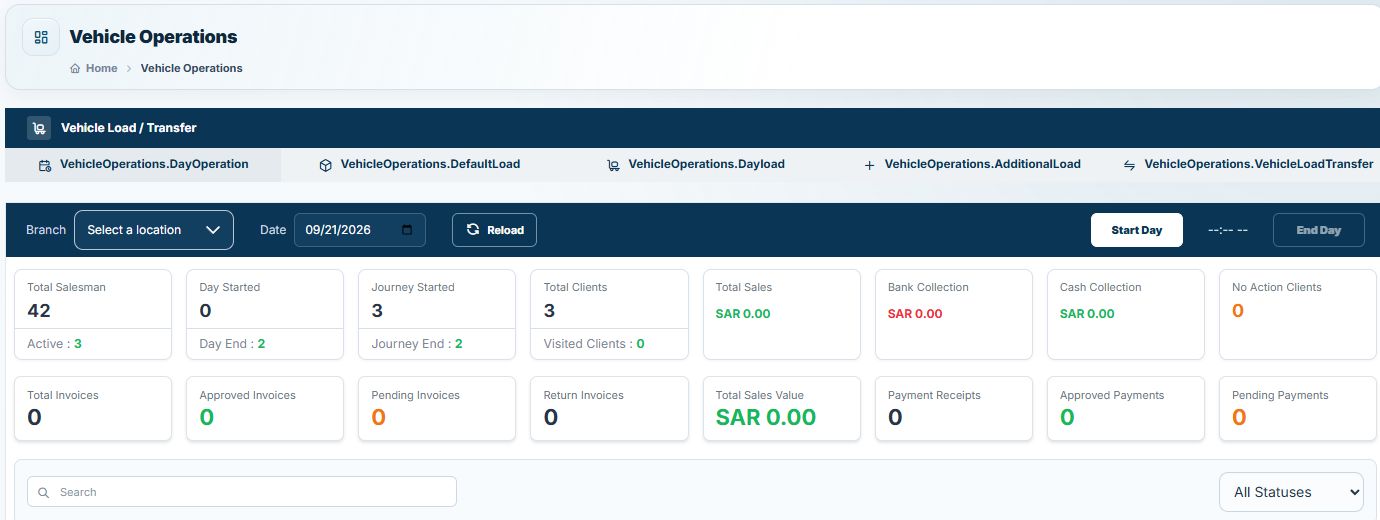Screen dimensions: 1380x520
Task: Click the Dayload tab cart icon
Action: click(613, 165)
